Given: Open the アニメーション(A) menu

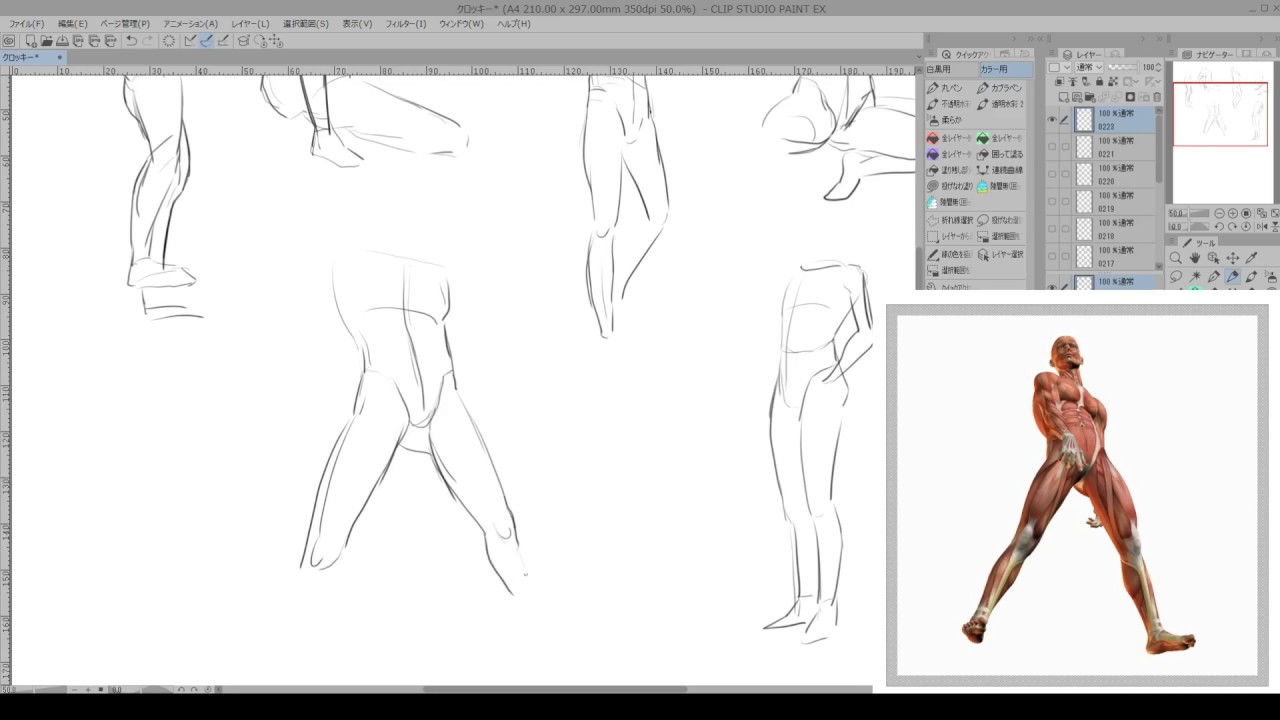Looking at the screenshot, I should coord(190,24).
